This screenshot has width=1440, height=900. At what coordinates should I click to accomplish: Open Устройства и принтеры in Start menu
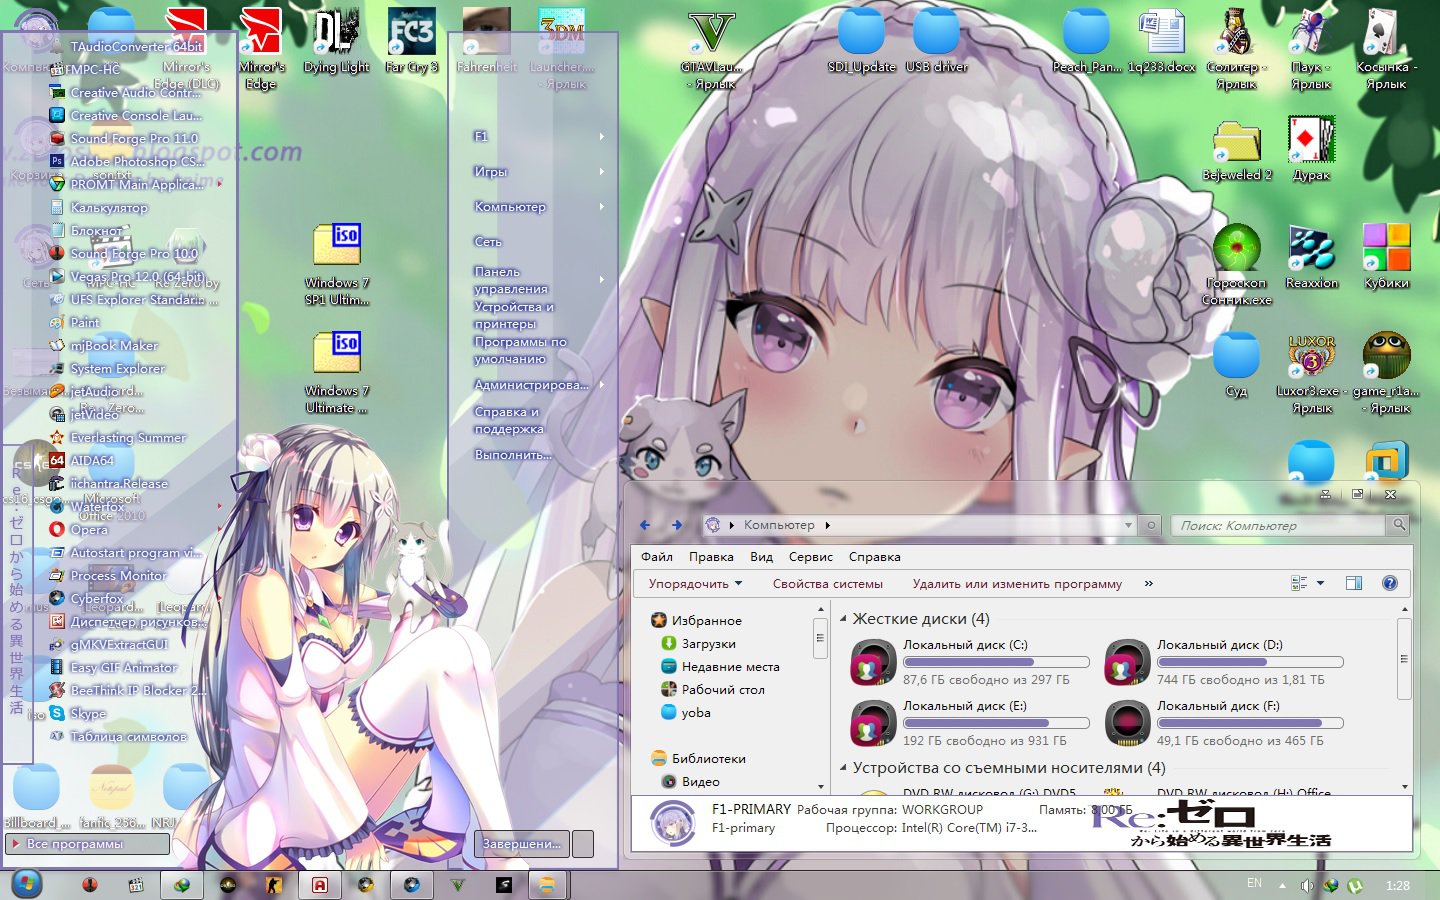coord(514,315)
